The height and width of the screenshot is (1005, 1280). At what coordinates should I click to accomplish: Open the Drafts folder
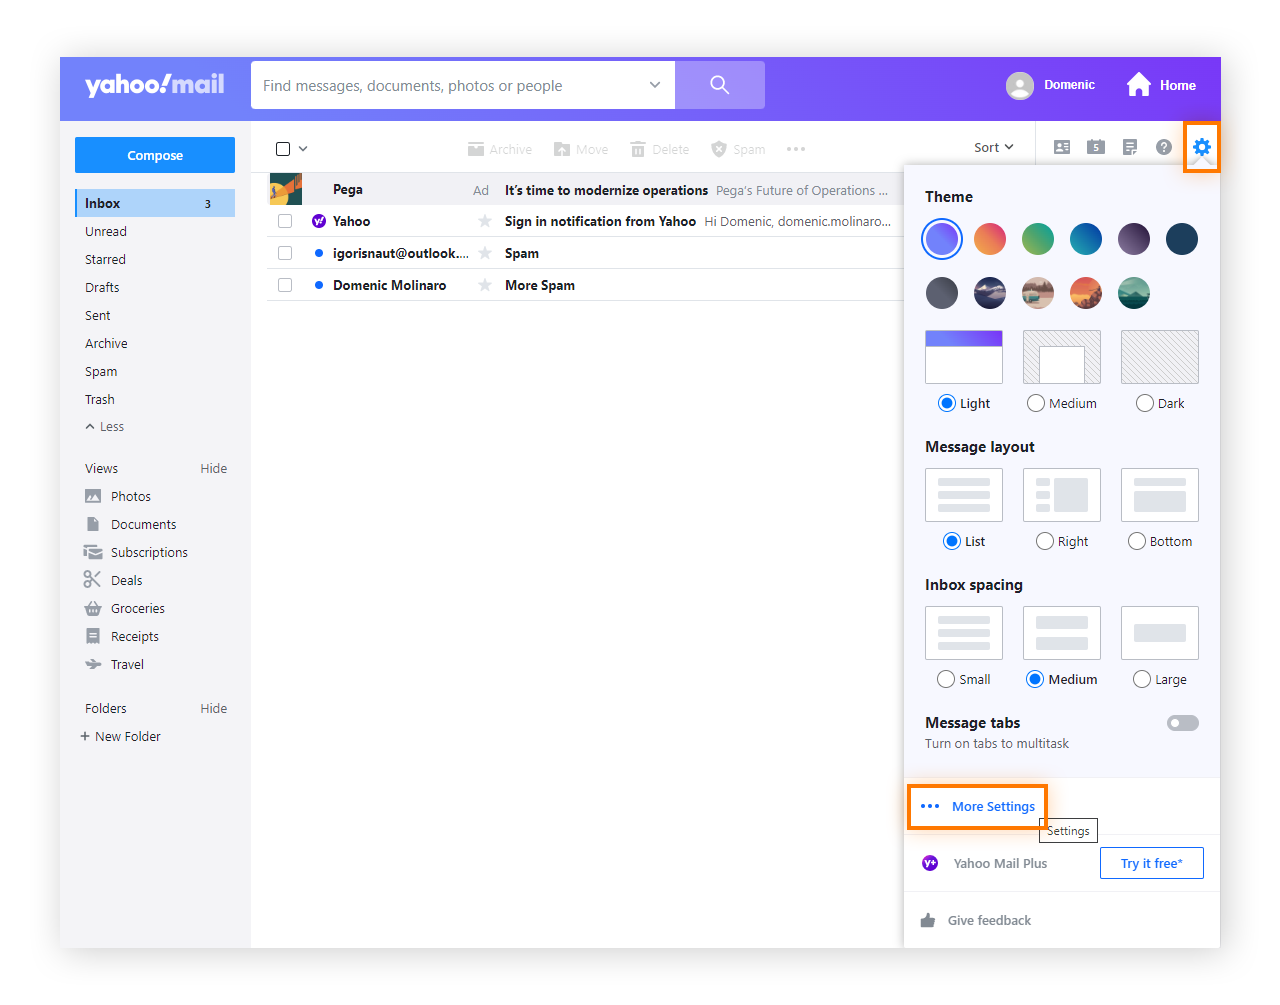[x=103, y=287]
